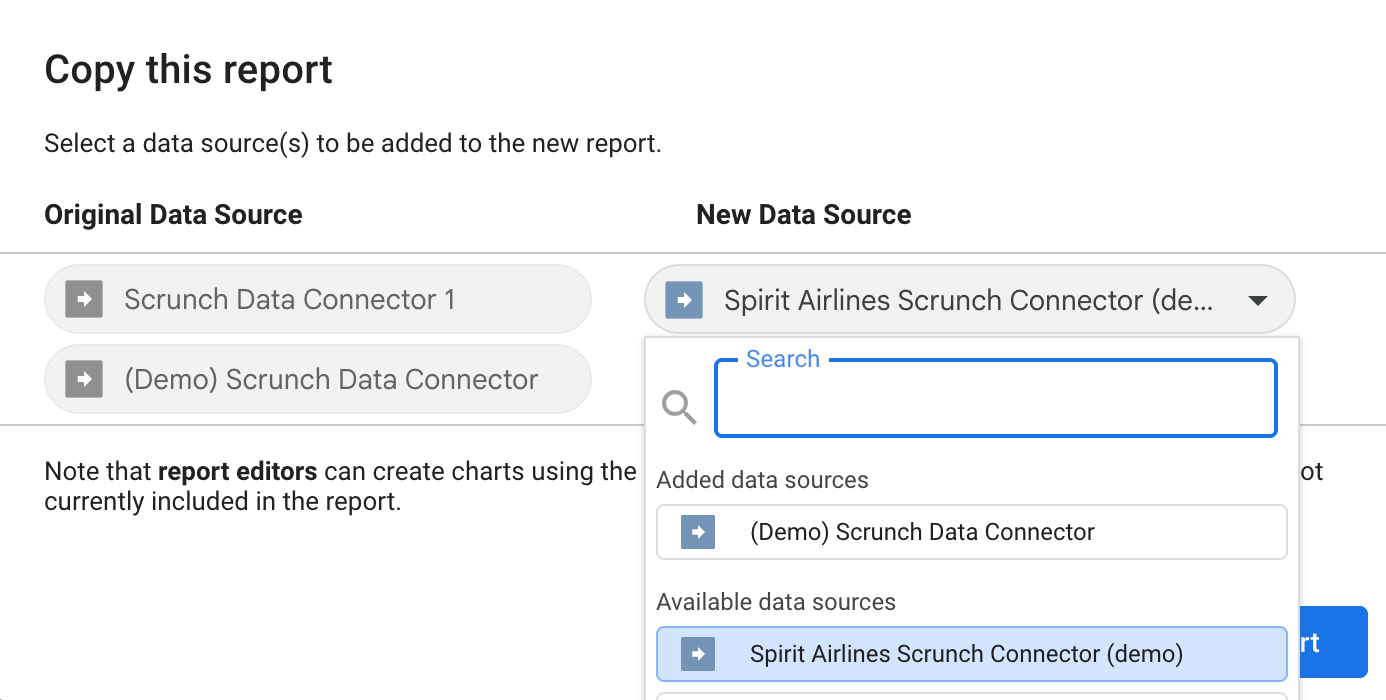Select (Demo) Scrunch Data Connector in added sources
The height and width of the screenshot is (700, 1386).
(971, 532)
